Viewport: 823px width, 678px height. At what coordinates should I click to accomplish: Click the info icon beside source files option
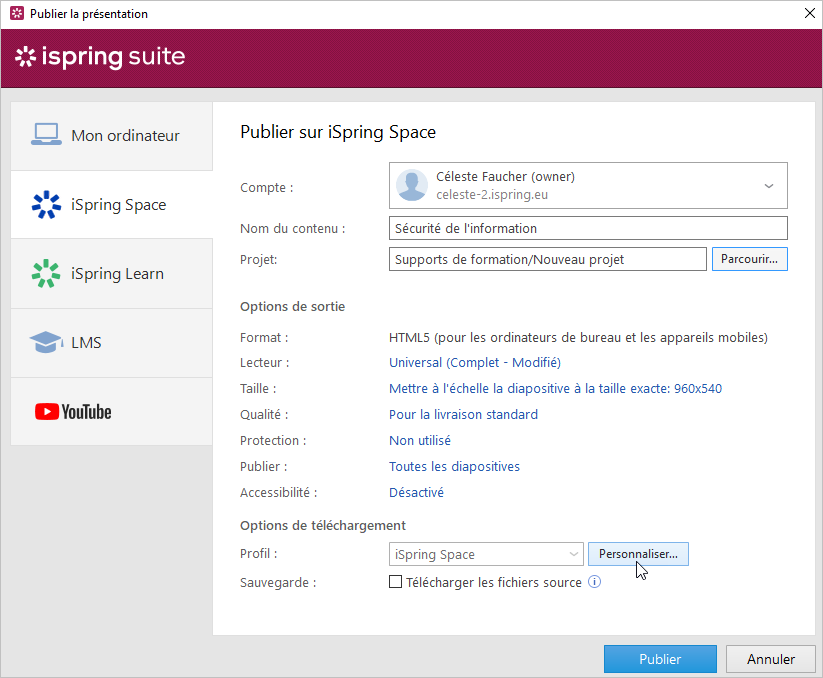pos(595,582)
